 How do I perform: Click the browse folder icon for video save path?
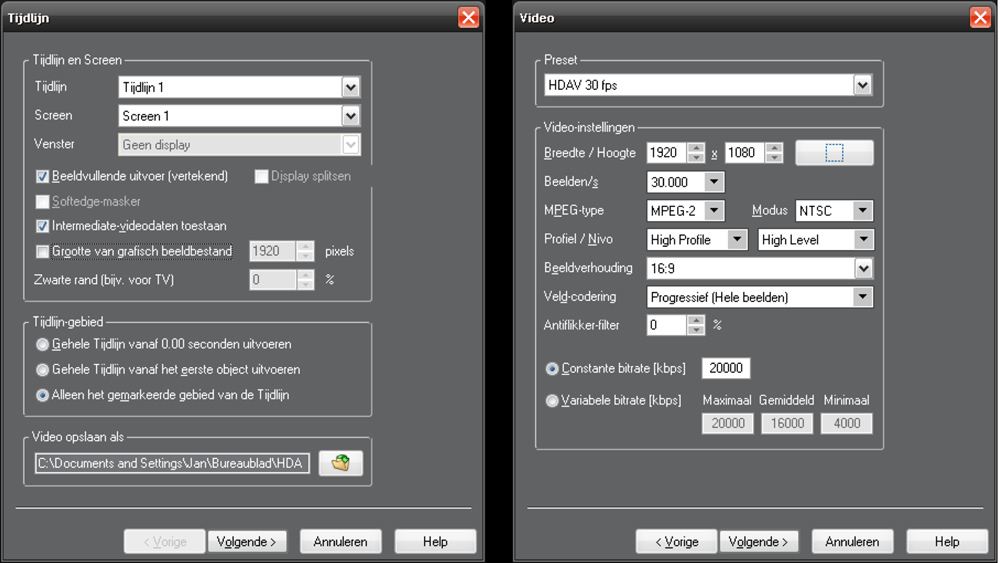pyautogui.click(x=340, y=463)
